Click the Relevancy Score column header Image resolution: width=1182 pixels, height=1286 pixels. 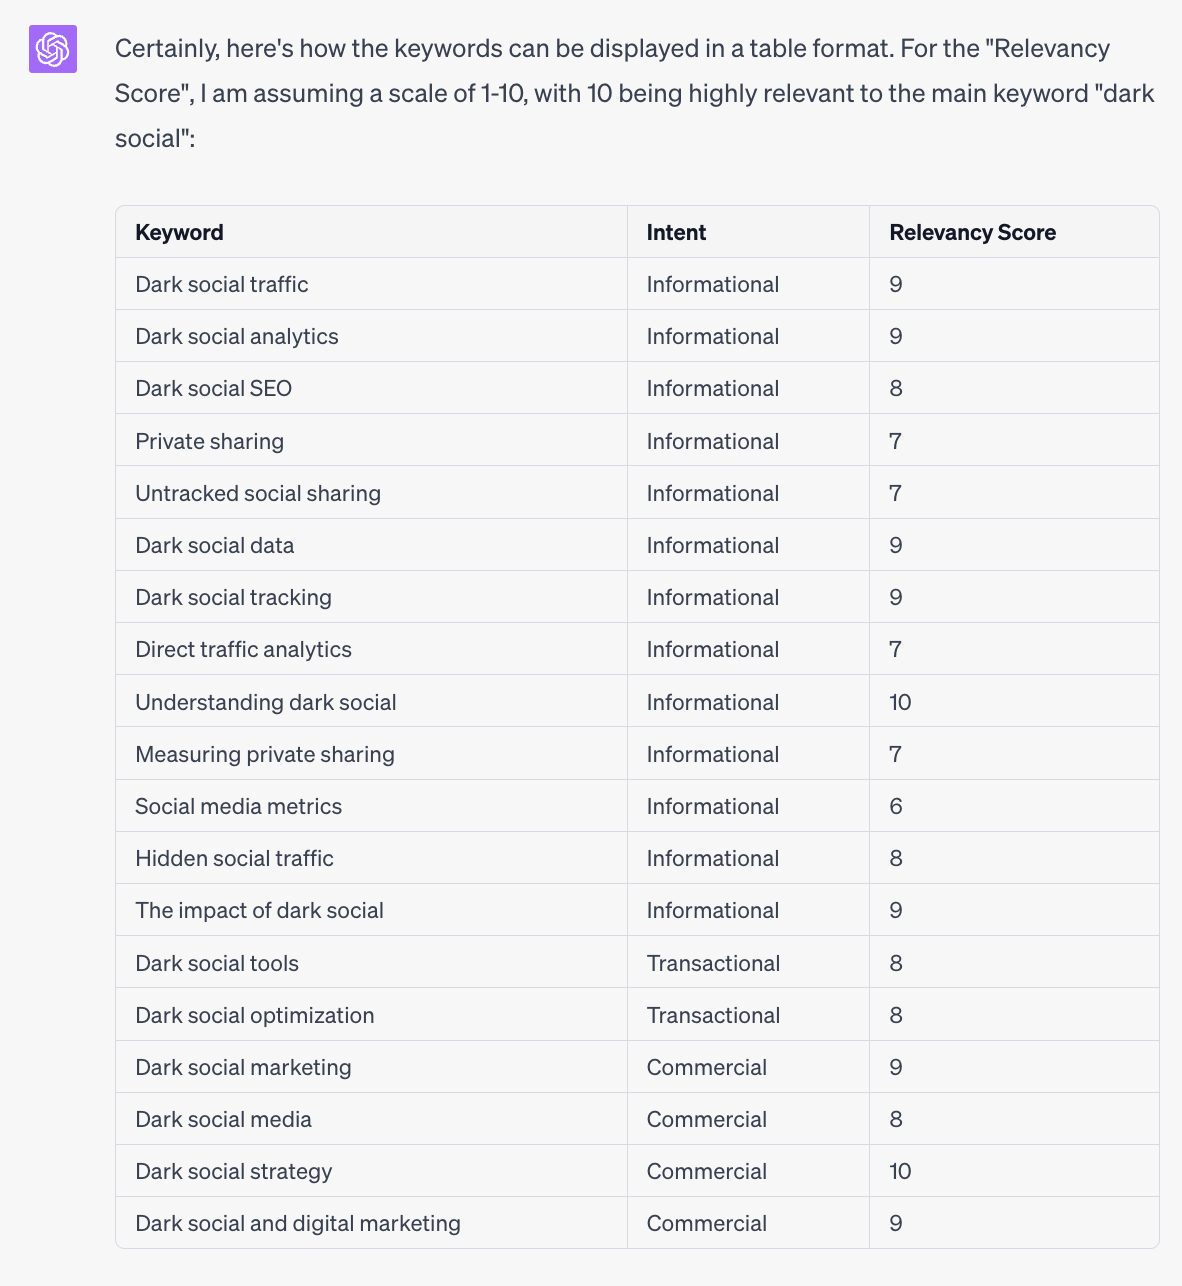point(972,232)
